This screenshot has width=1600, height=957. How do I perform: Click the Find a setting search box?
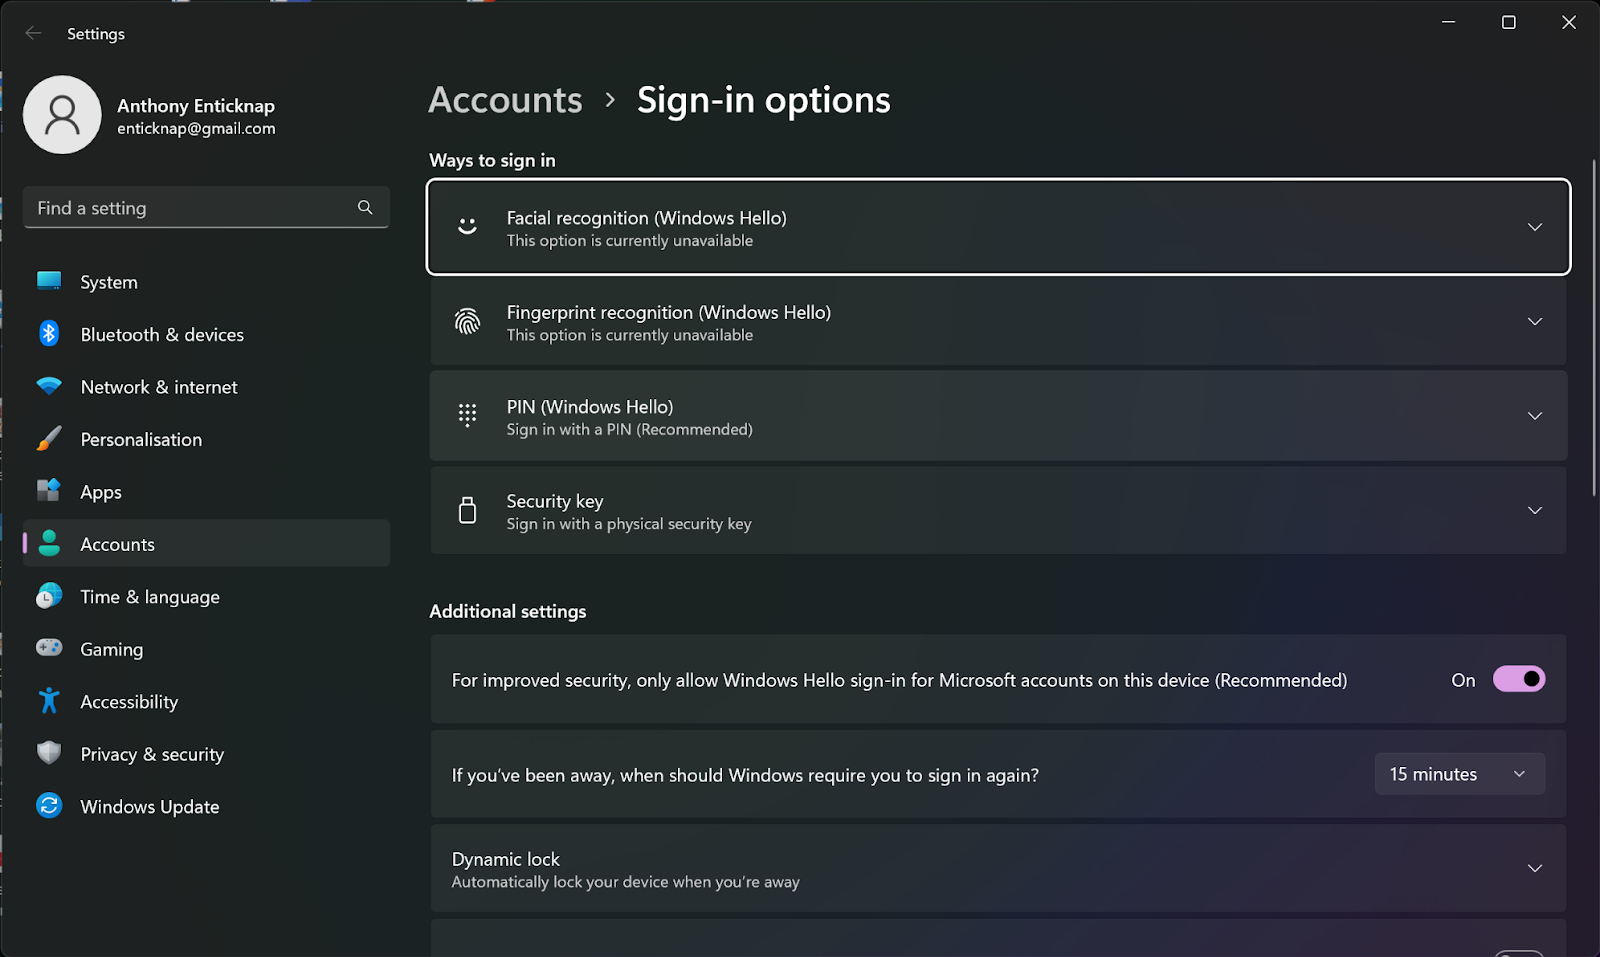tap(206, 207)
